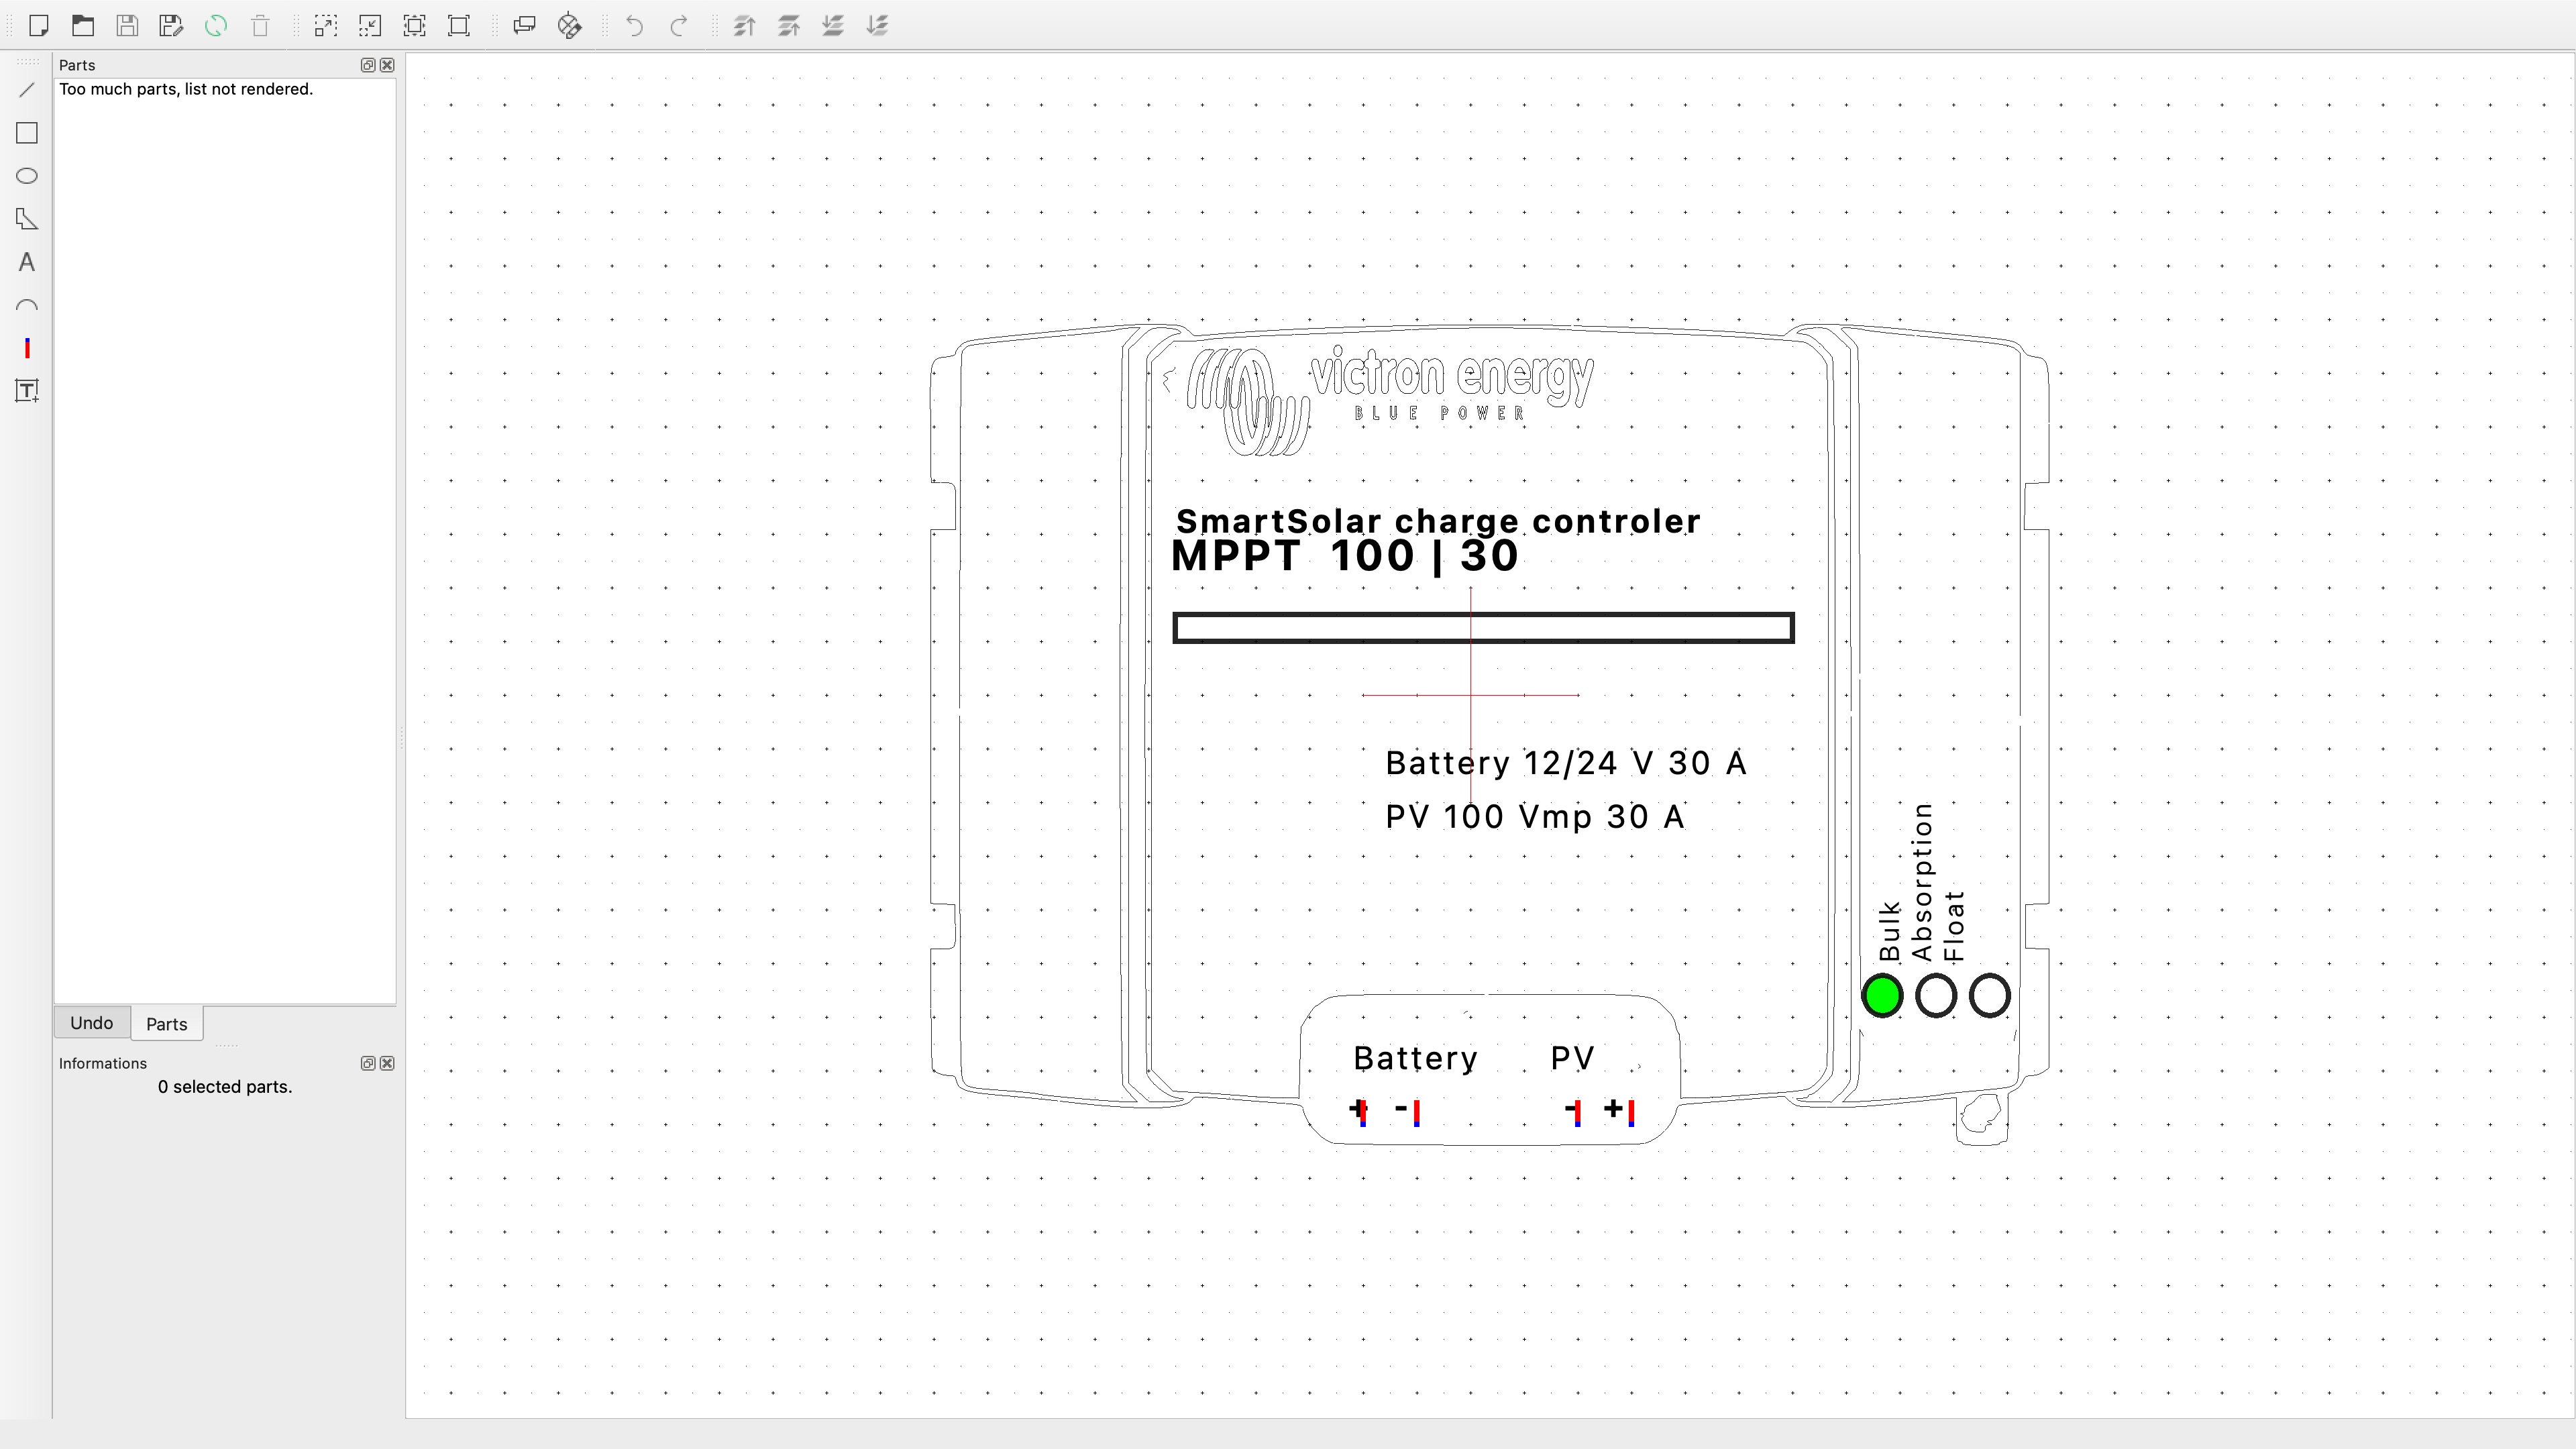Select the ellipse tool
2576x1449 pixels.
click(27, 176)
